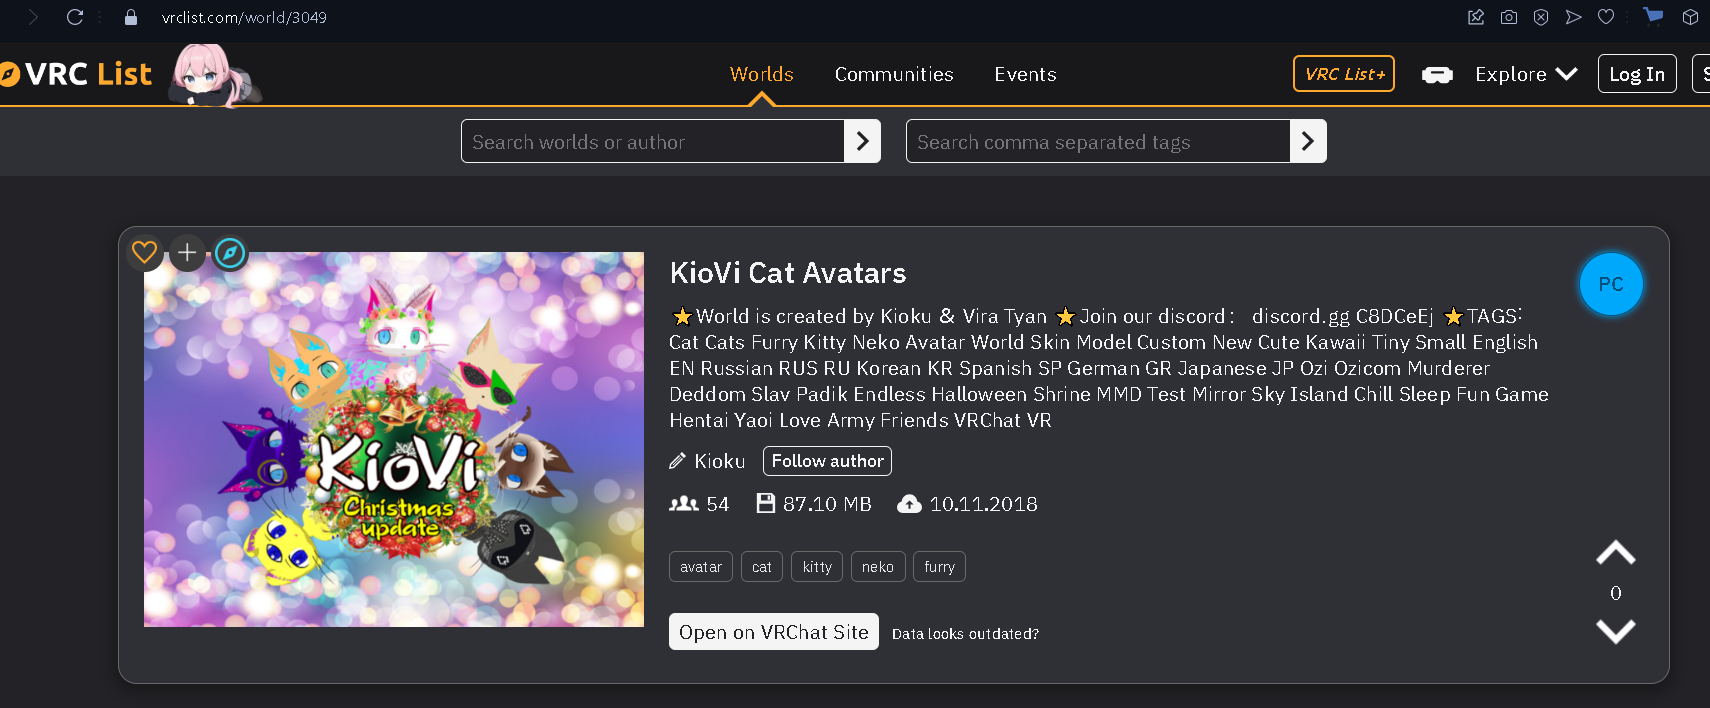Click the padlock site info icon
Image resolution: width=1710 pixels, height=708 pixels.
[131, 17]
